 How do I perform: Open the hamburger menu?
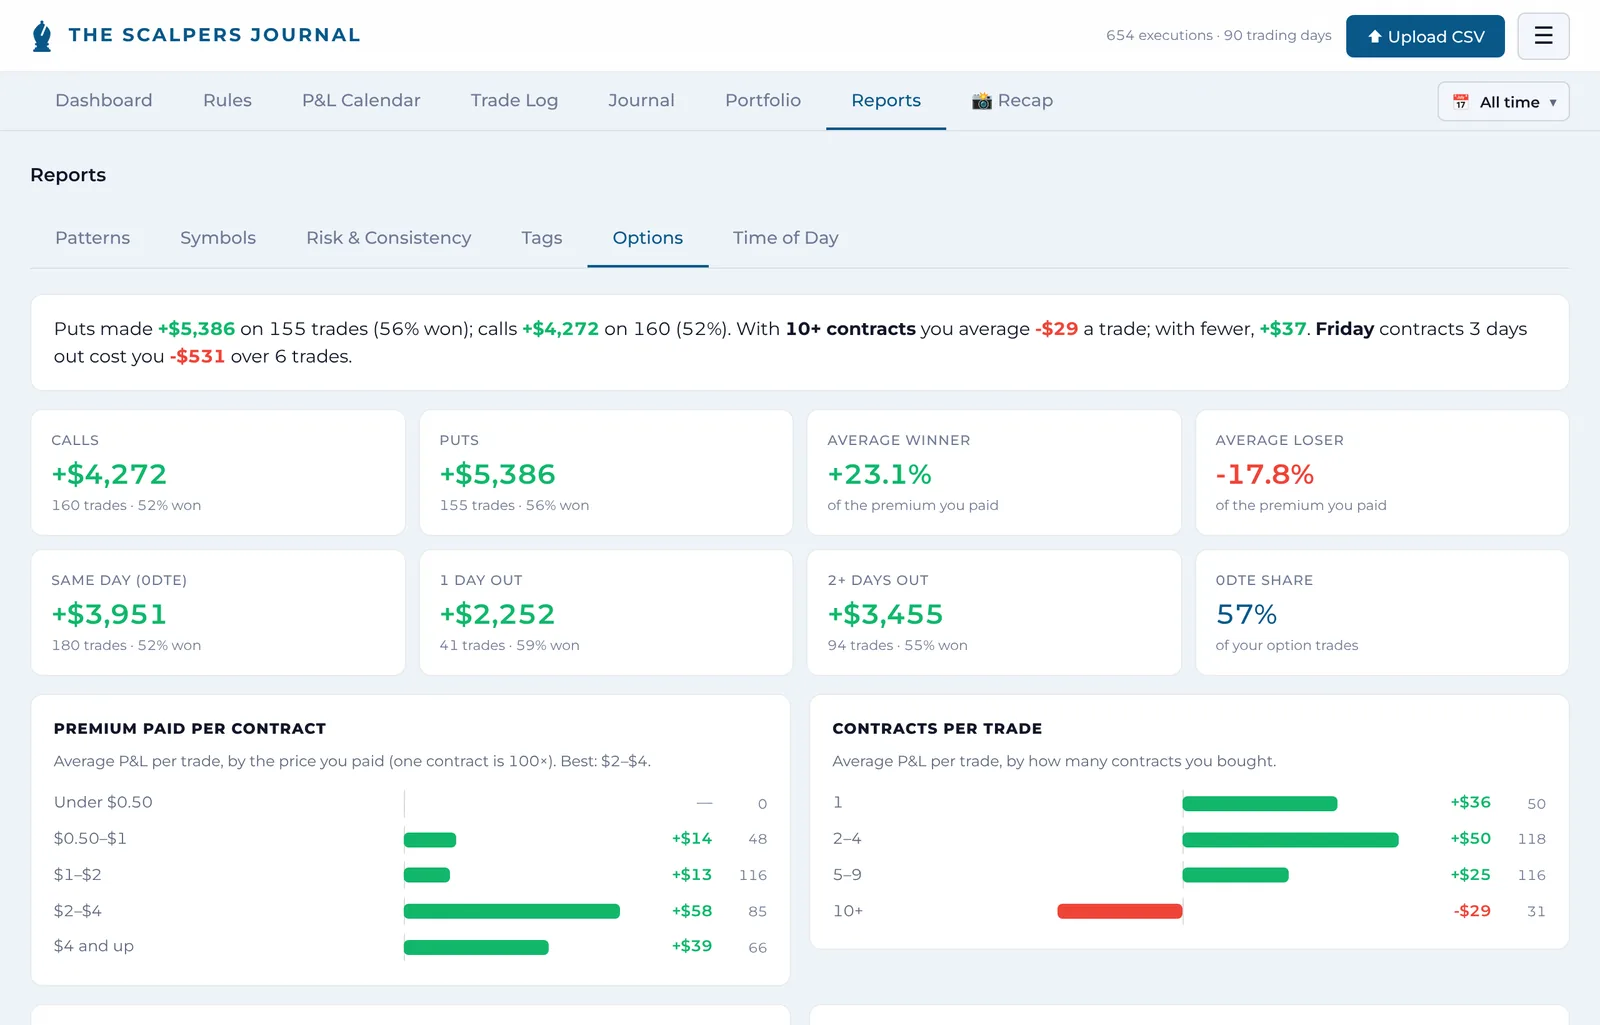(1543, 36)
